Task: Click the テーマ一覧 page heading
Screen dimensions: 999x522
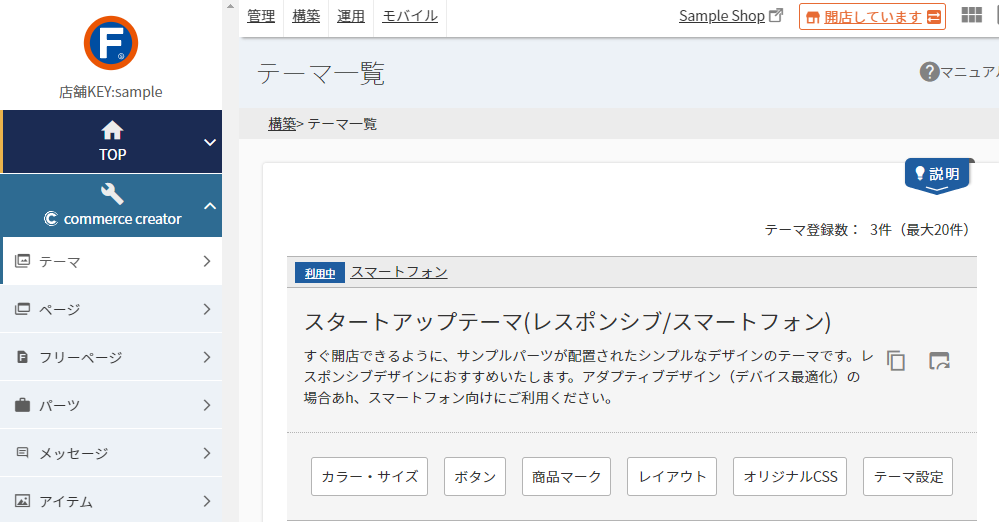Action: [321, 74]
